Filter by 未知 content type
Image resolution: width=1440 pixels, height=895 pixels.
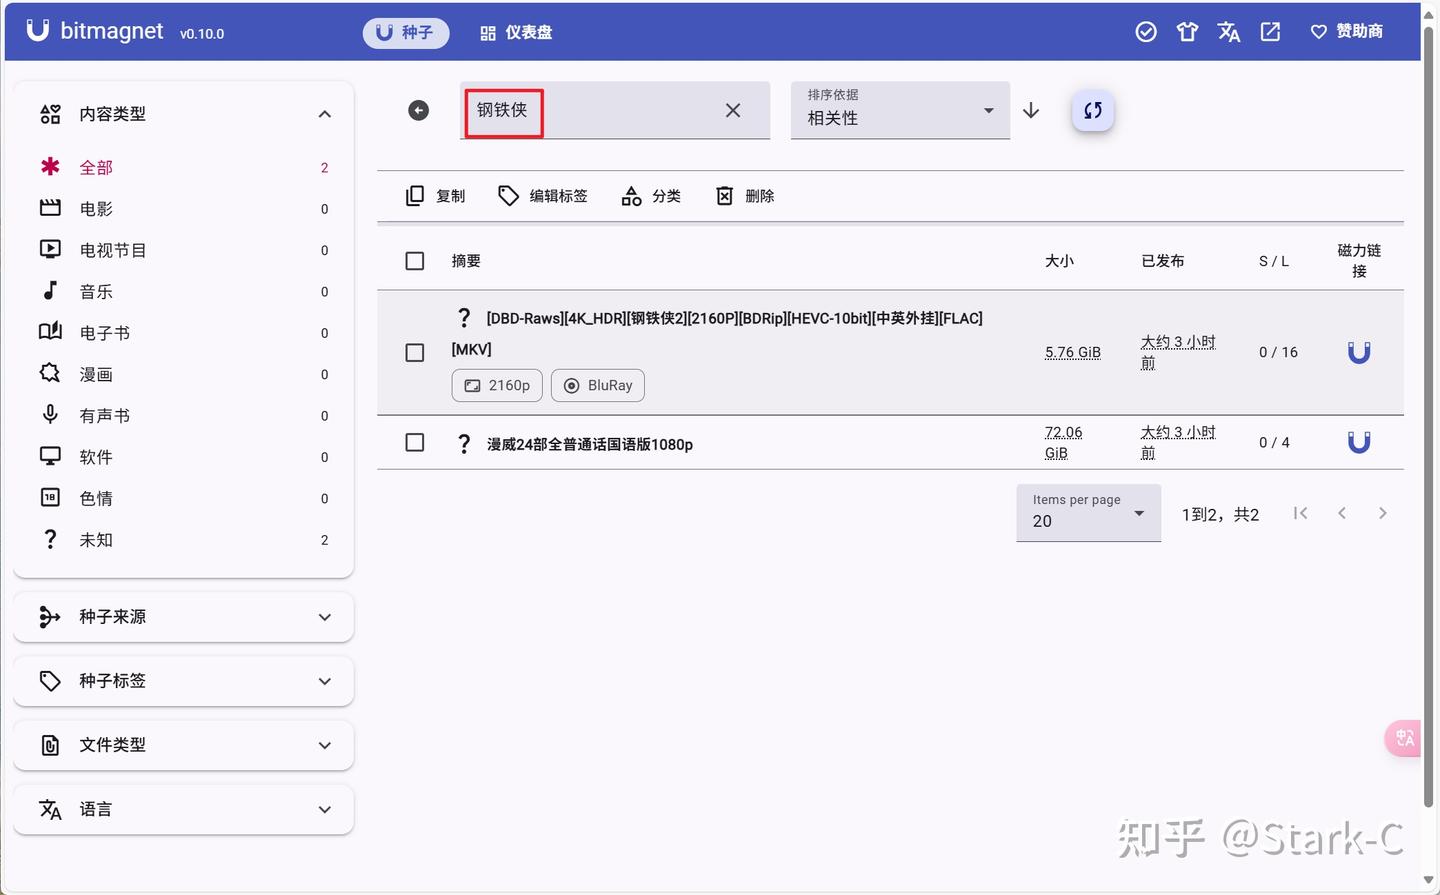pyautogui.click(x=184, y=540)
